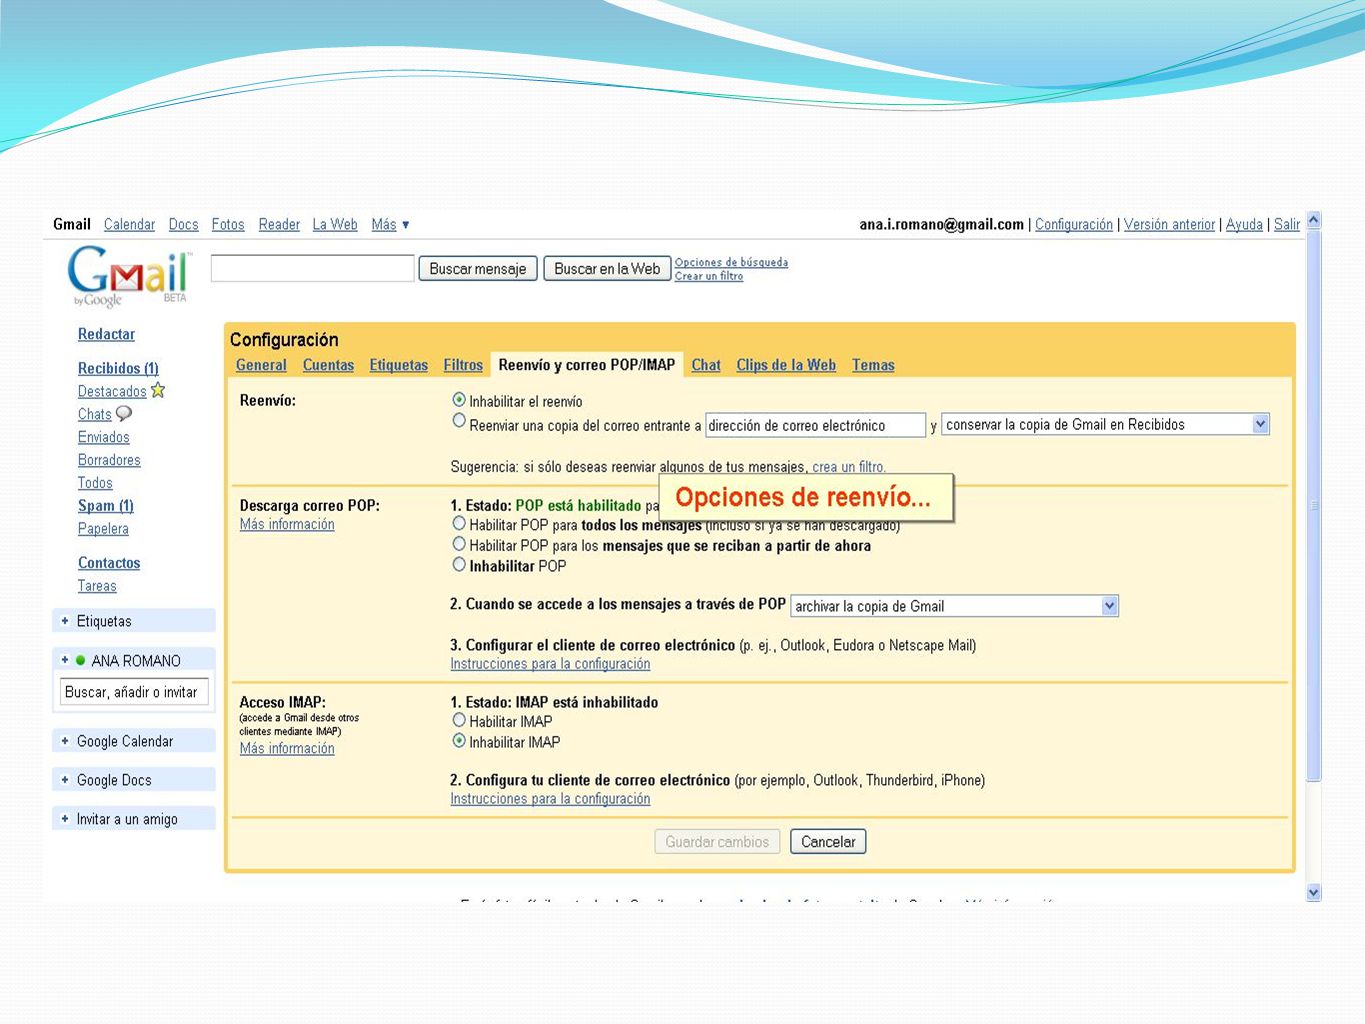Select the Habilitar IMAP radio button
This screenshot has width=1365, height=1024.
[459, 720]
